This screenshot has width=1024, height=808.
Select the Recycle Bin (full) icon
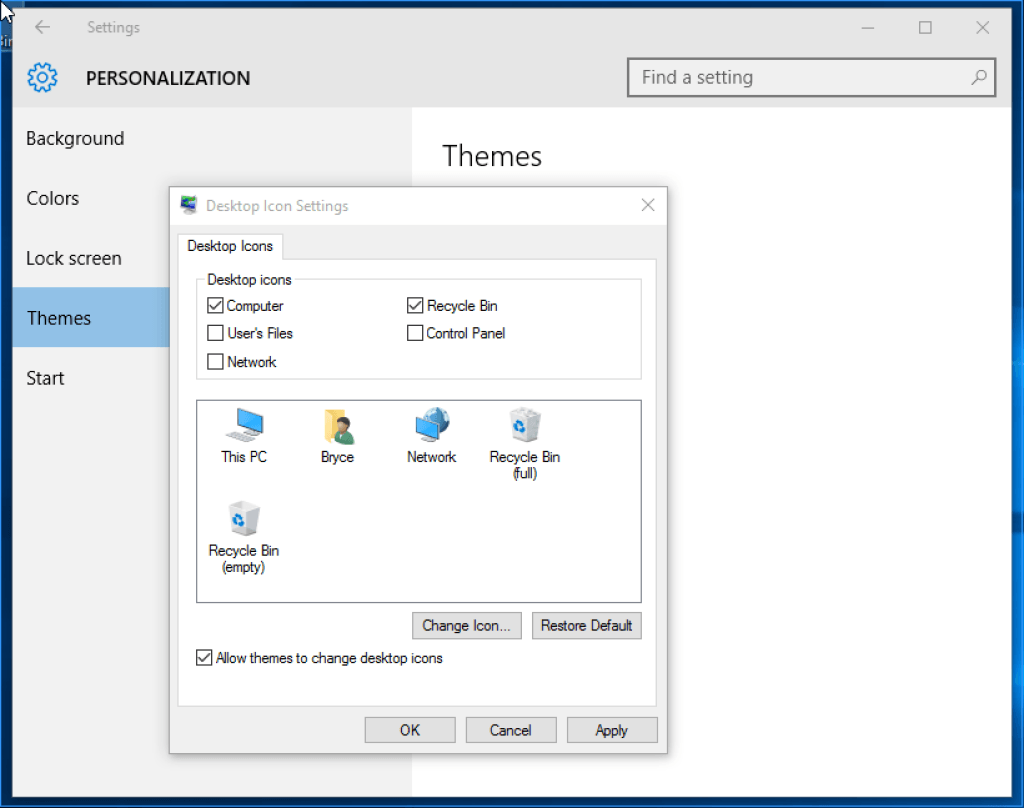coord(524,426)
